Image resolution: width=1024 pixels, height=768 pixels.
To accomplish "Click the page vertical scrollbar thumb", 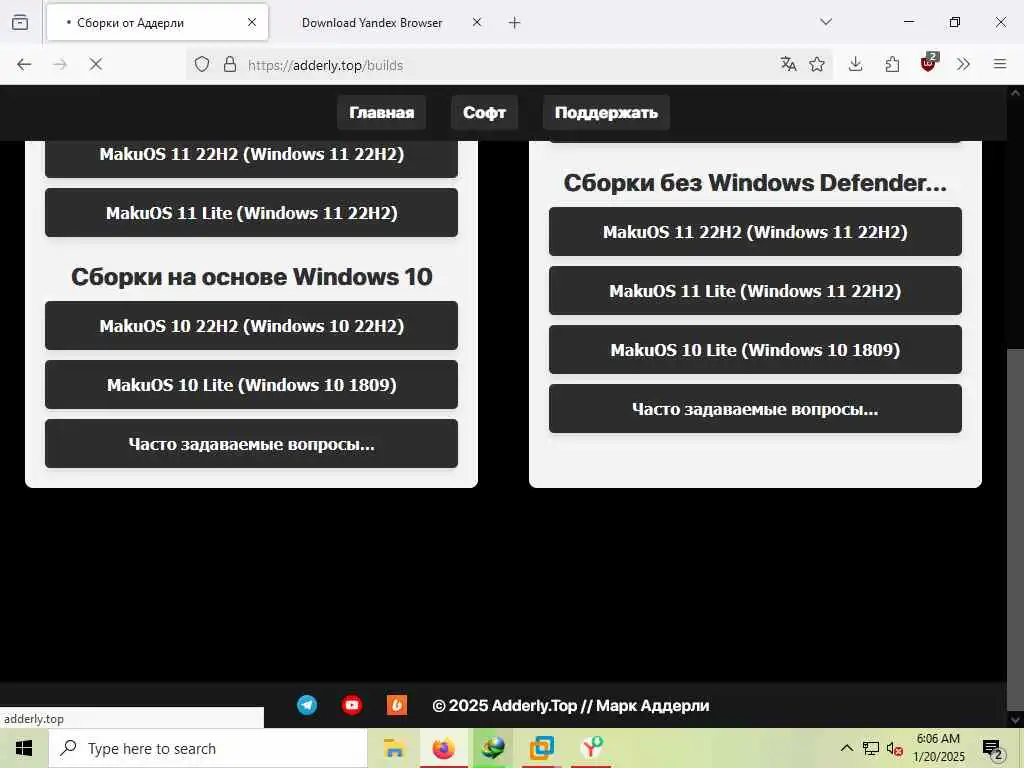I will pyautogui.click(x=1015, y=529).
